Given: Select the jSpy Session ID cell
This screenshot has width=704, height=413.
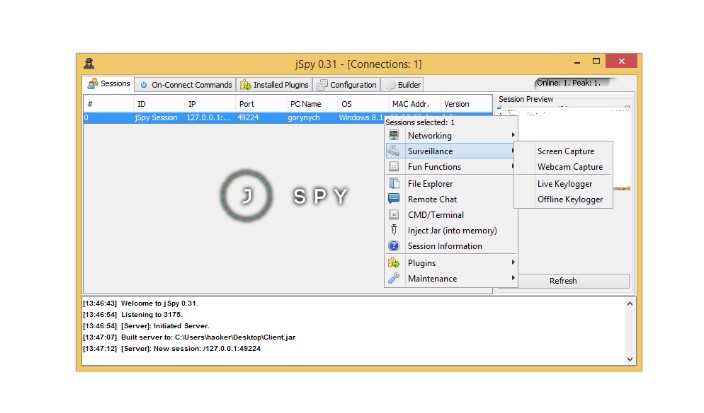Looking at the screenshot, I should (x=159, y=118).
